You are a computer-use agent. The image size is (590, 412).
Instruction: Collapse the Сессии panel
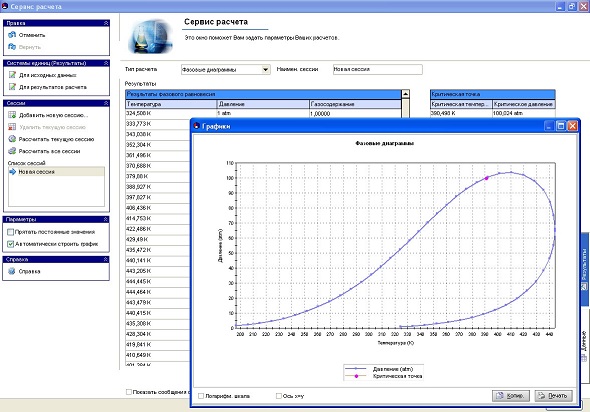pyautogui.click(x=106, y=103)
